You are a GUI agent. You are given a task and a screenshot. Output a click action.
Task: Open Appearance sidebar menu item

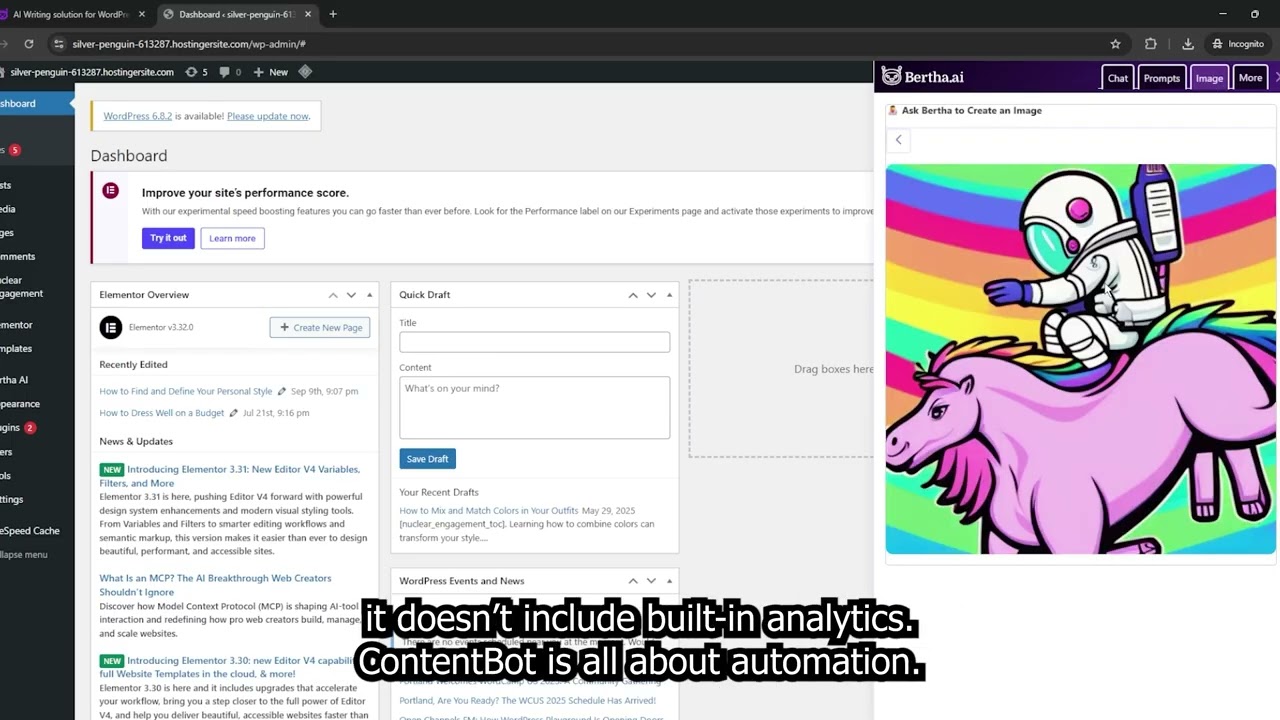pyautogui.click(x=37, y=404)
